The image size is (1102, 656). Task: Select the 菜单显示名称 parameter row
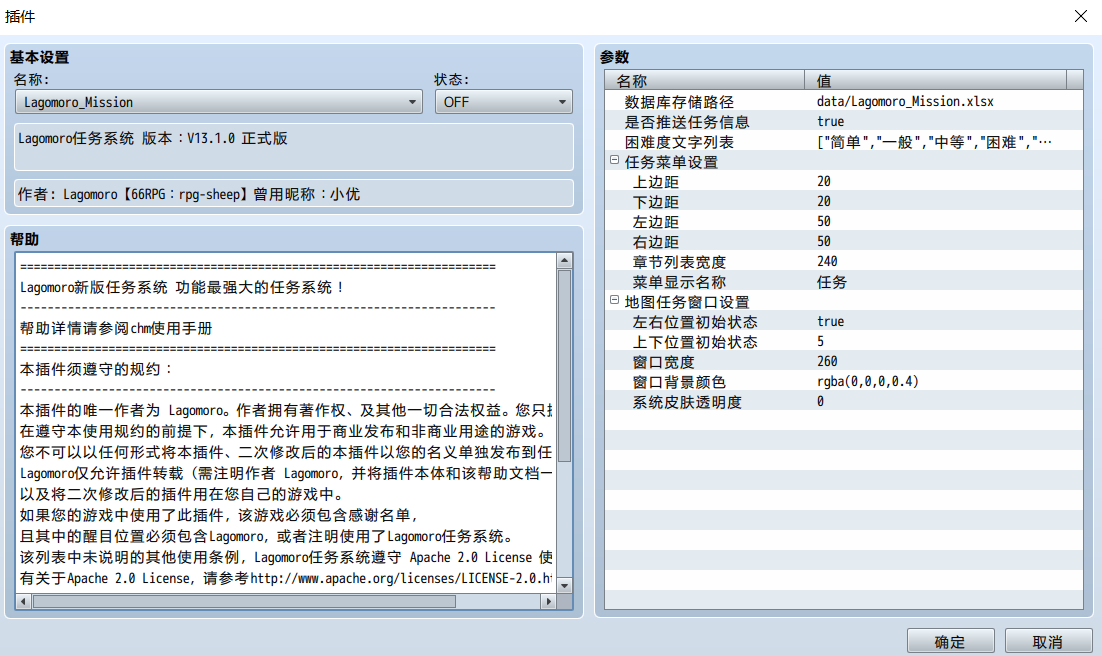click(x=843, y=281)
